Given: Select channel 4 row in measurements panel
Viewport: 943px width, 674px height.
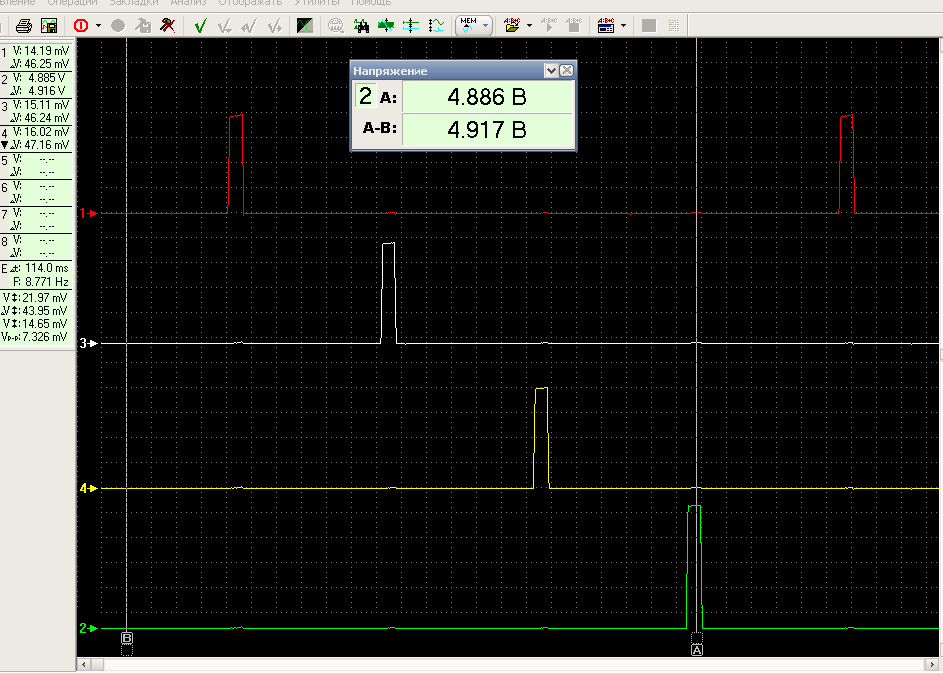Looking at the screenshot, I should pyautogui.click(x=37, y=138).
